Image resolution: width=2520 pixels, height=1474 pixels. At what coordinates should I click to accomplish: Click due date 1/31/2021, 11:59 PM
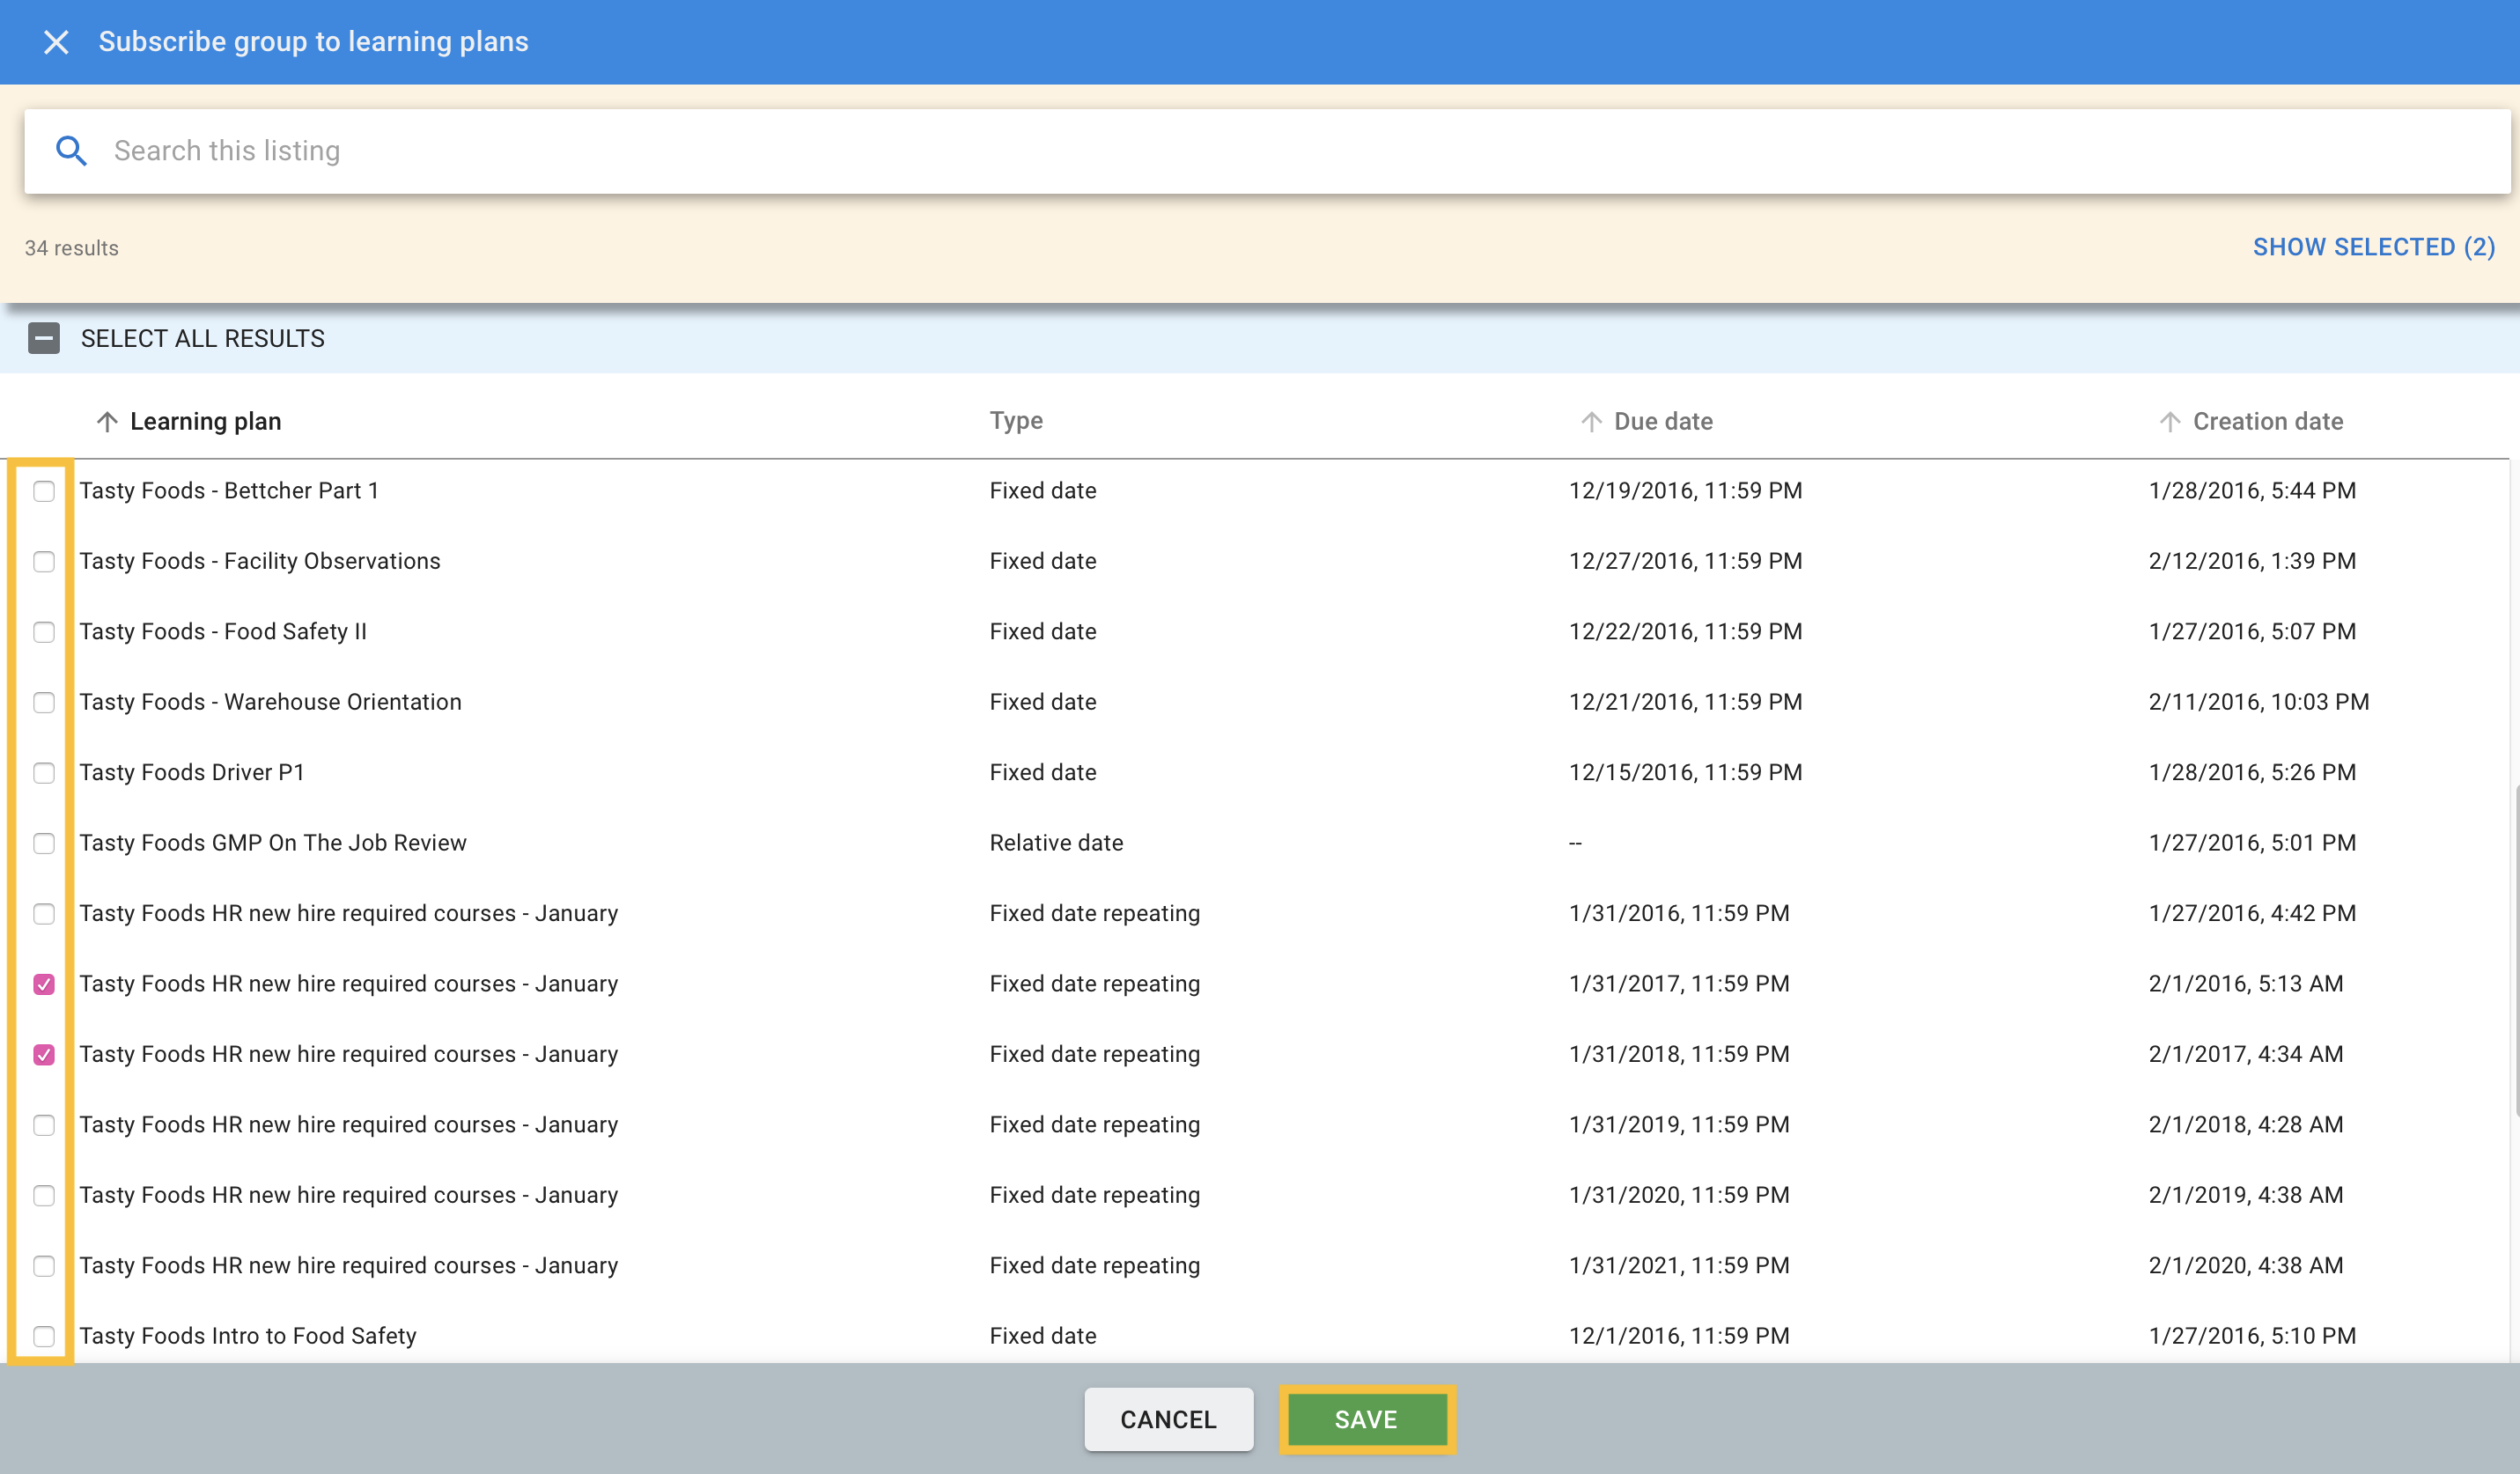[x=1679, y=1266]
